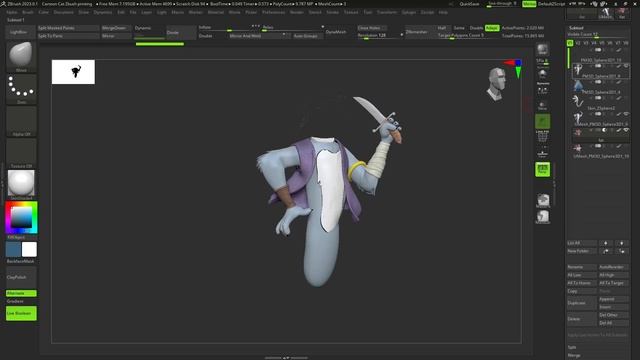Select the Skin_ZSphere2 subtool thumbnail
This screenshot has width=640, height=360.
pyautogui.click(x=578, y=102)
